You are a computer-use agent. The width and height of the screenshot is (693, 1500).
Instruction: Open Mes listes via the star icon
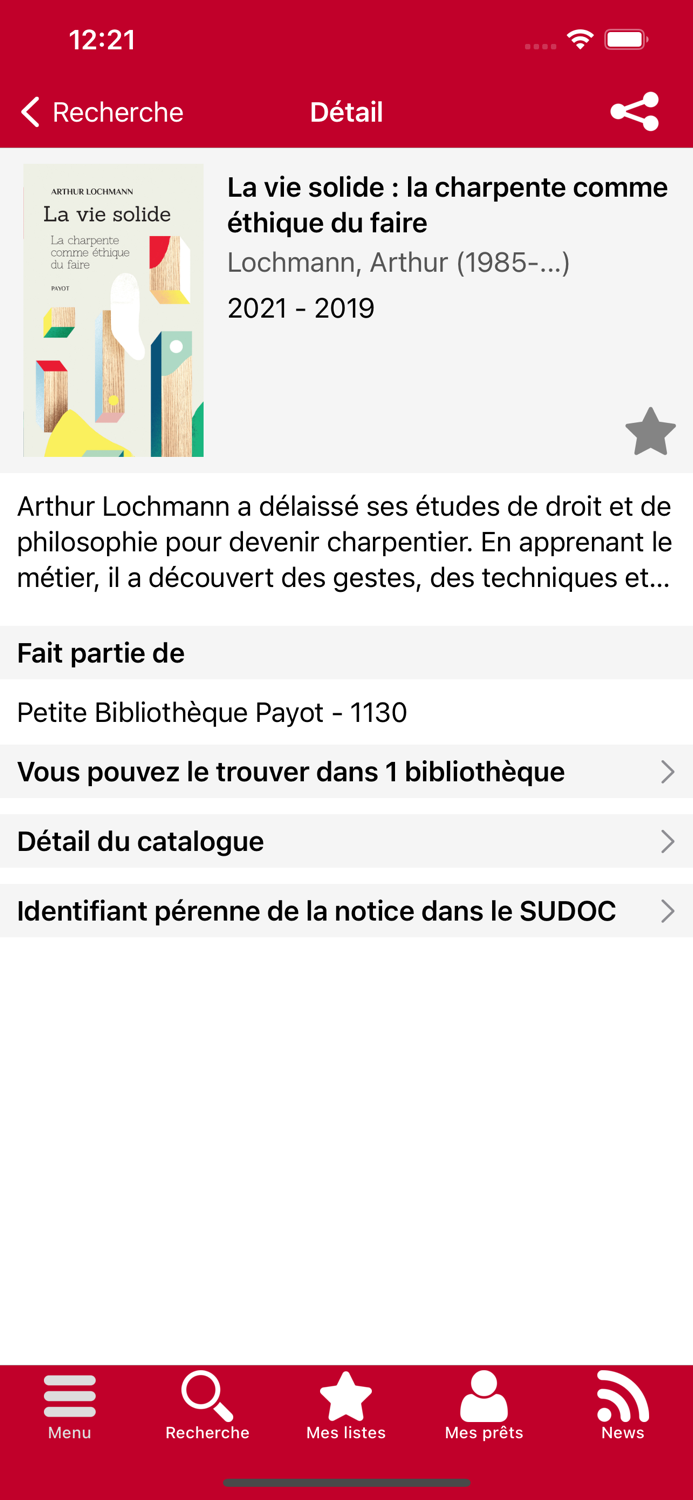[x=346, y=1400]
